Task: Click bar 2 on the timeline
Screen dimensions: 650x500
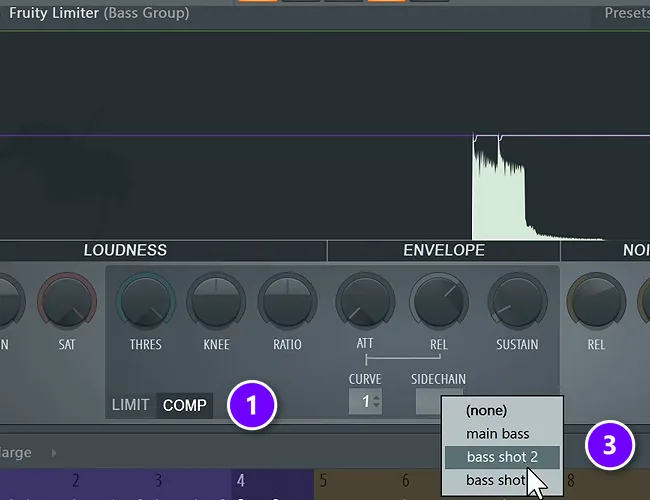Action: pyautogui.click(x=75, y=481)
